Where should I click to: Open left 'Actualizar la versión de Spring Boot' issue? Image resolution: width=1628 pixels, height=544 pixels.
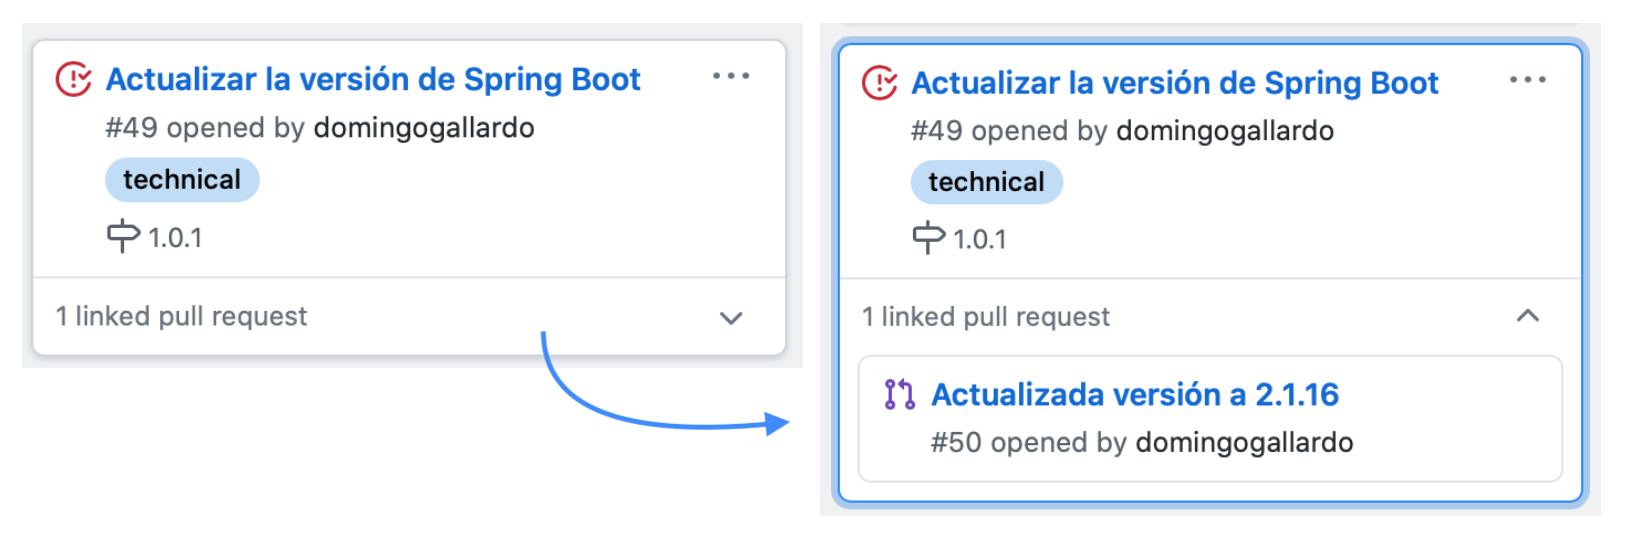point(373,79)
